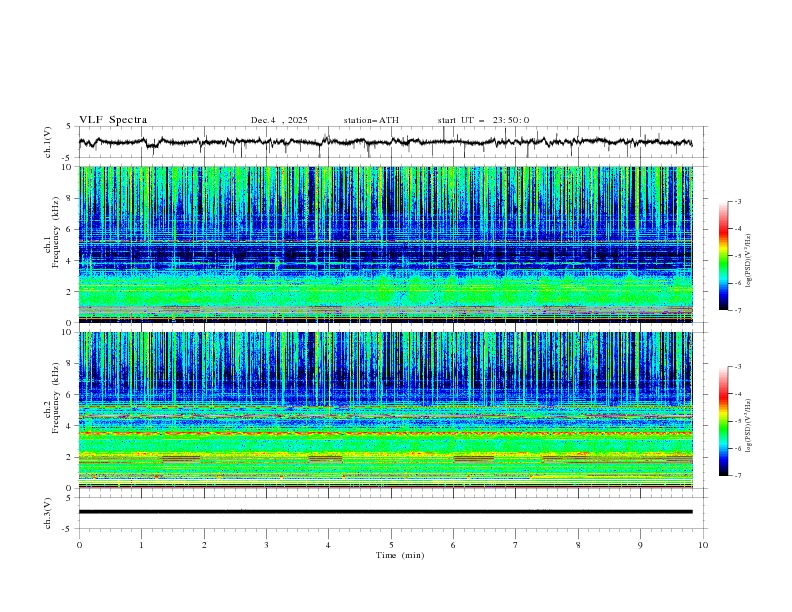The height and width of the screenshot is (612, 792).
Task: Click the "start UT = 23:50:0" text
Action: pyautogui.click(x=483, y=120)
